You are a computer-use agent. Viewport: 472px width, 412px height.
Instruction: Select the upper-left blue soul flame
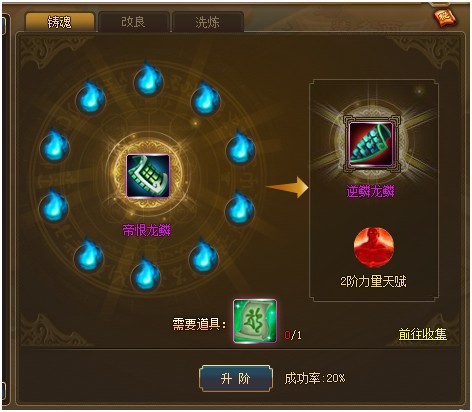[90, 97]
